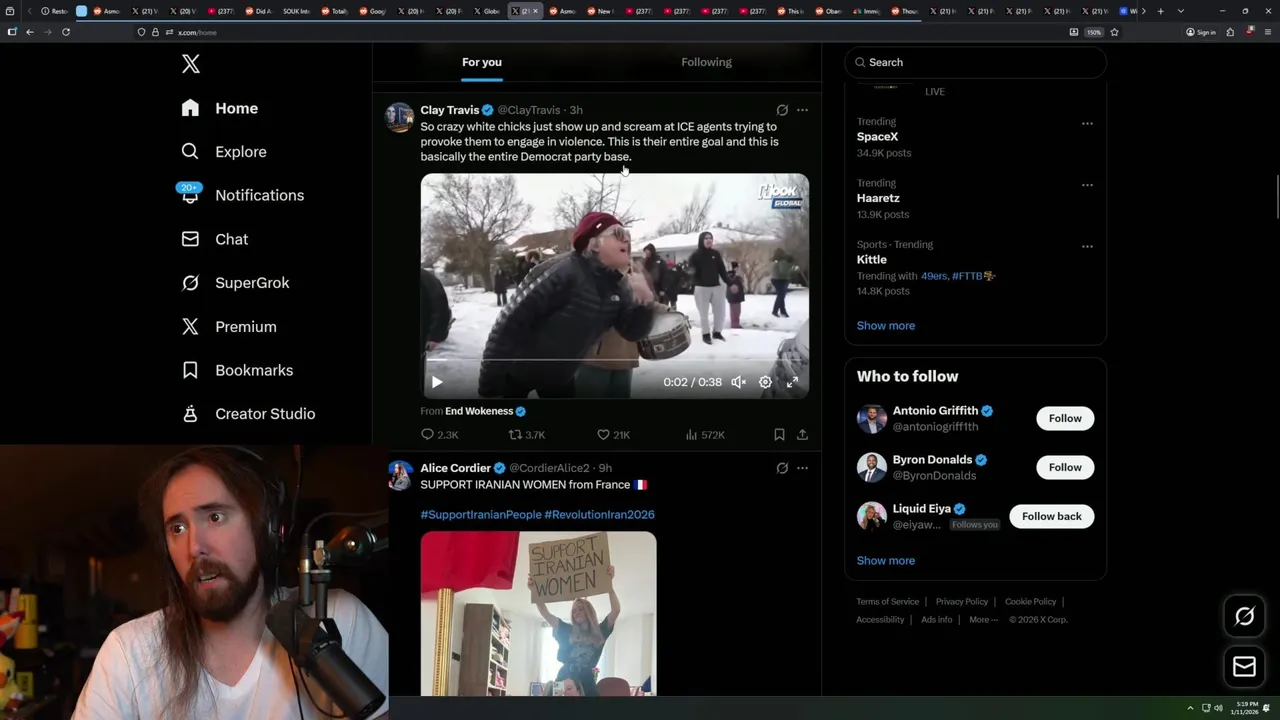This screenshot has width=1280, height=720.
Task: Open Explore in the sidebar
Action: [x=223, y=152]
